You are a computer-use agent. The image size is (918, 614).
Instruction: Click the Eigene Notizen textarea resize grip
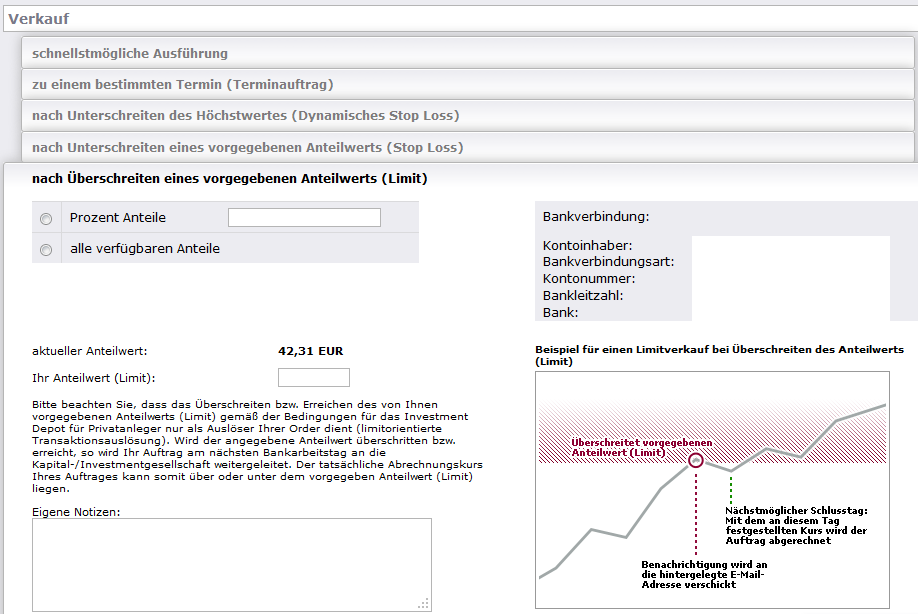pos(424,604)
